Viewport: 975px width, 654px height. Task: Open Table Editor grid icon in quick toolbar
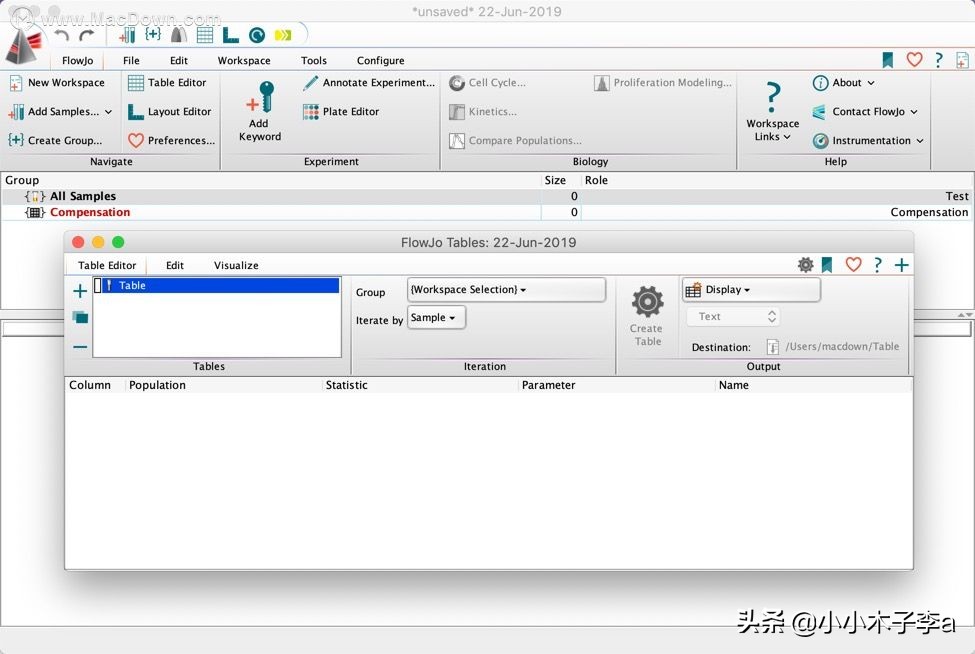(x=205, y=35)
